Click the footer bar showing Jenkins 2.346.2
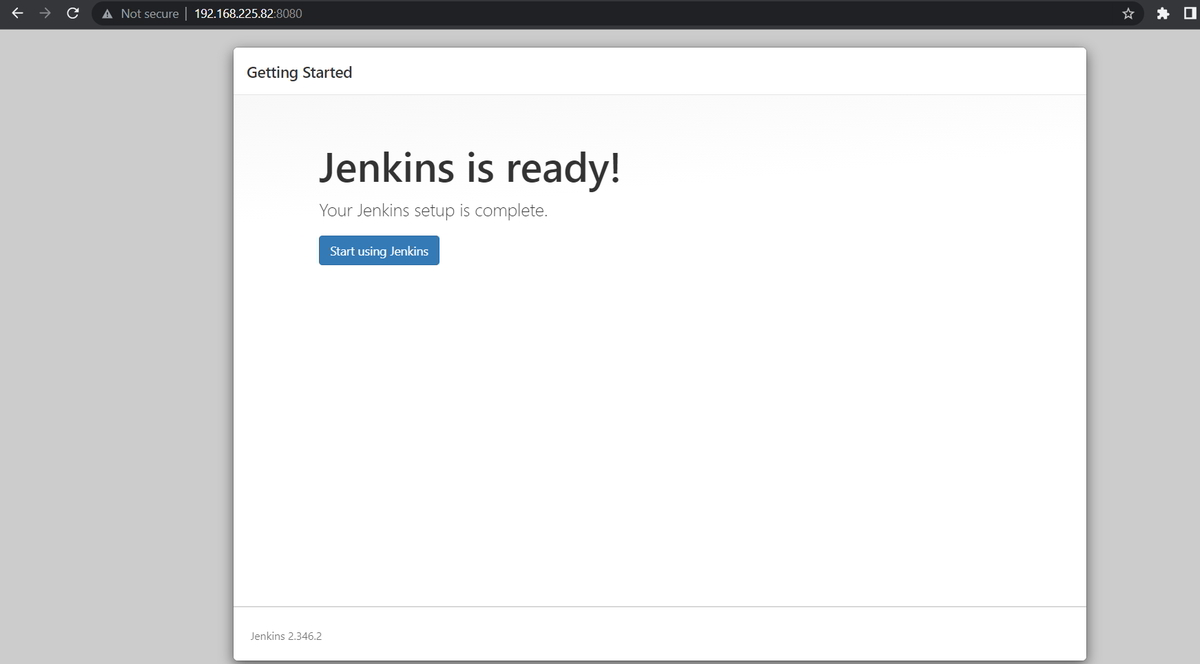Image resolution: width=1200 pixels, height=664 pixels. (660, 635)
